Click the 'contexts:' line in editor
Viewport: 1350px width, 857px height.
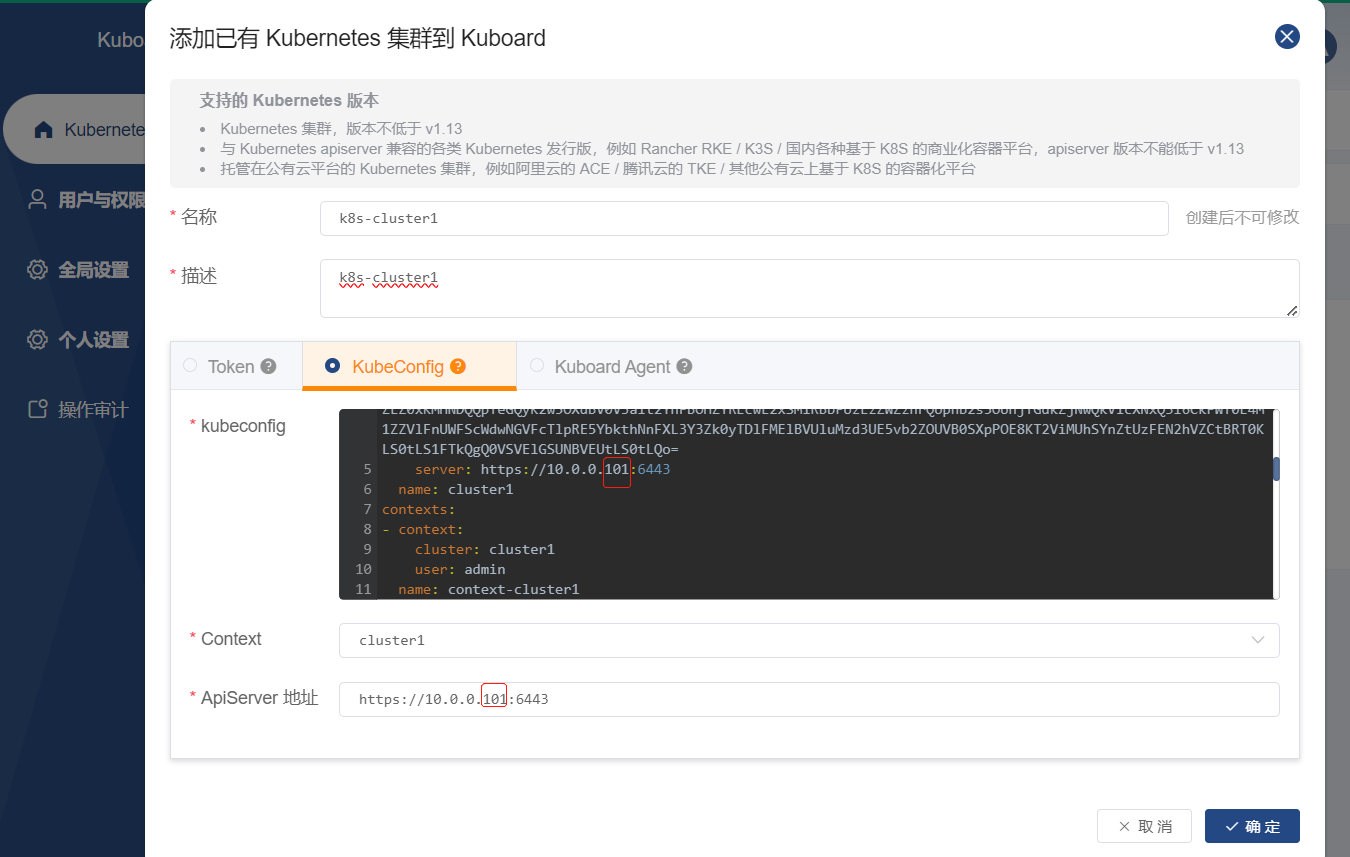point(418,509)
